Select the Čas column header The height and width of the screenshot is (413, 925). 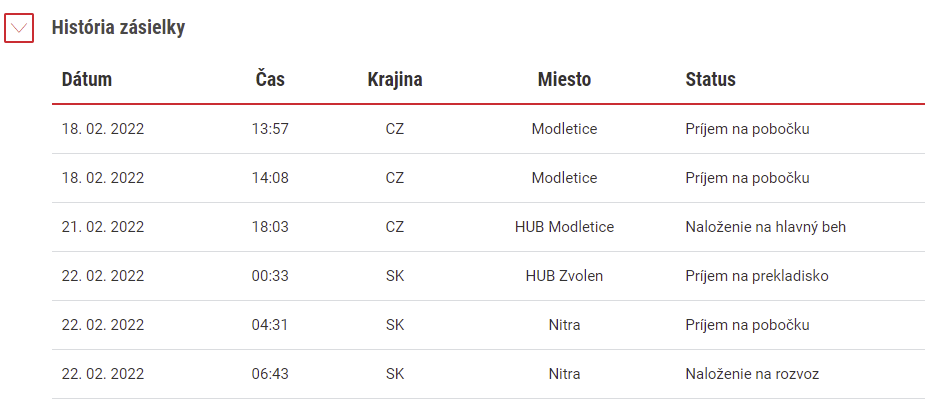click(270, 79)
